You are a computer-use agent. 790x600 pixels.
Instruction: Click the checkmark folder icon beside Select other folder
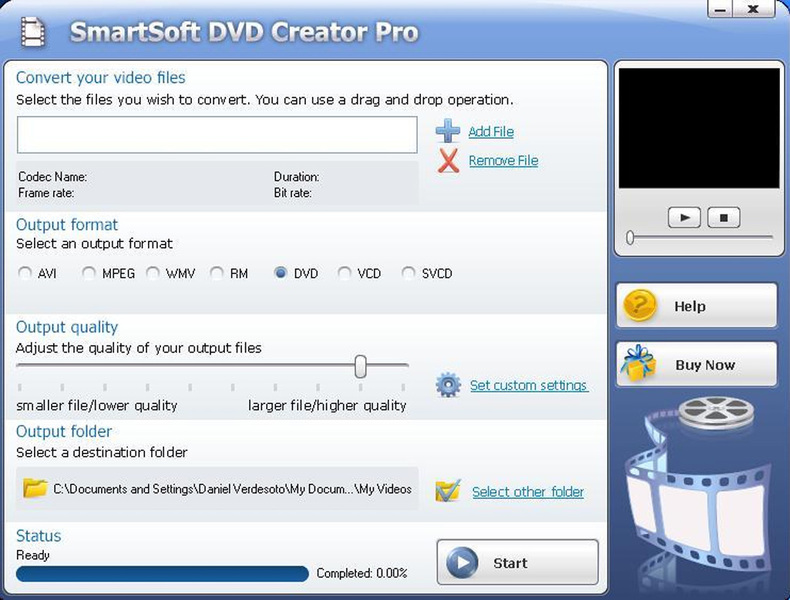pos(448,491)
